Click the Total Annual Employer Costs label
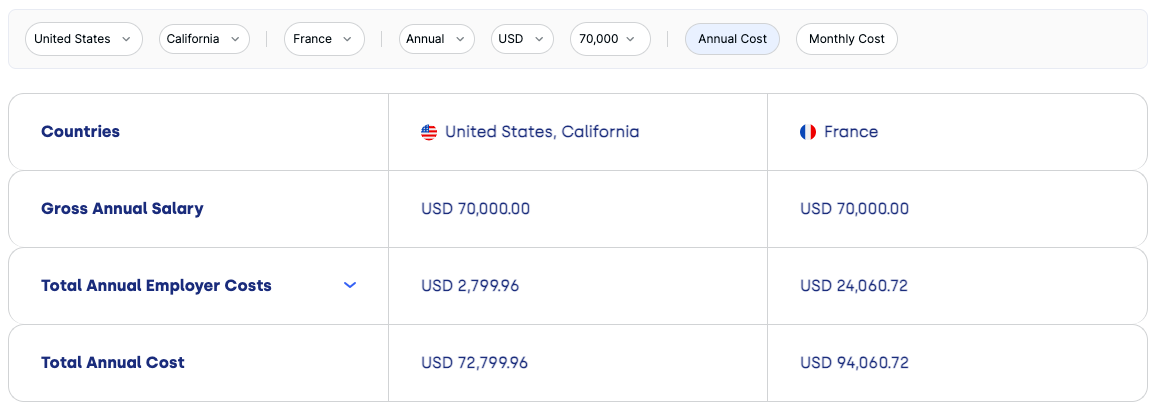This screenshot has height=409, width=1155. (156, 285)
